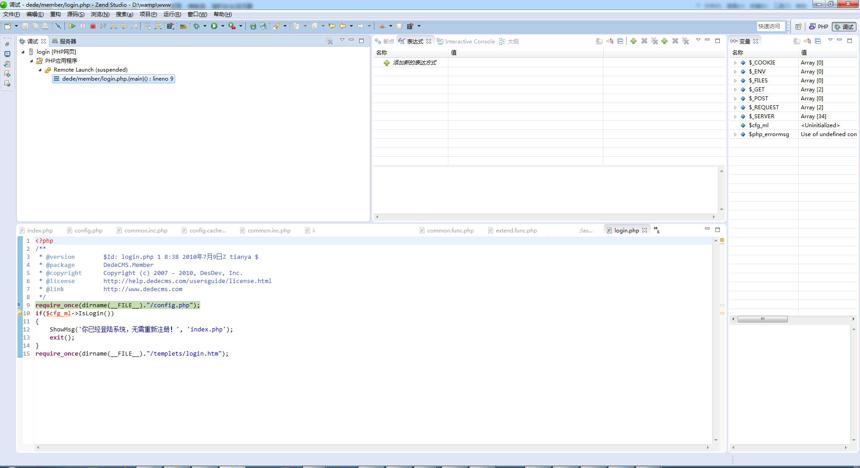Click the green Run icon in toolbar
The height and width of the screenshot is (468, 860).
point(214,26)
